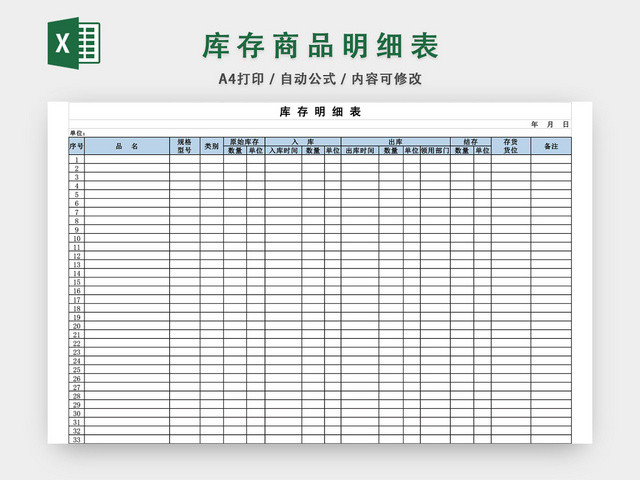640x480 pixels.
Task: Select the 入库 group header
Action: point(303,142)
